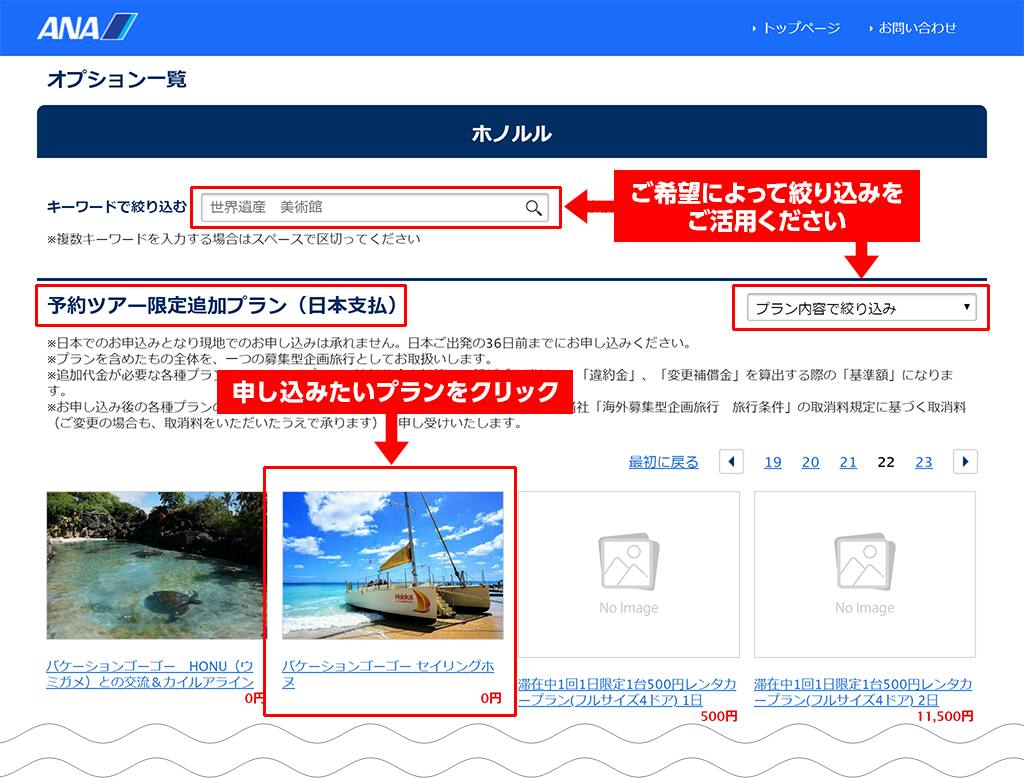The image size is (1024, 778).
Task: Jump to page 21
Action: point(848,462)
